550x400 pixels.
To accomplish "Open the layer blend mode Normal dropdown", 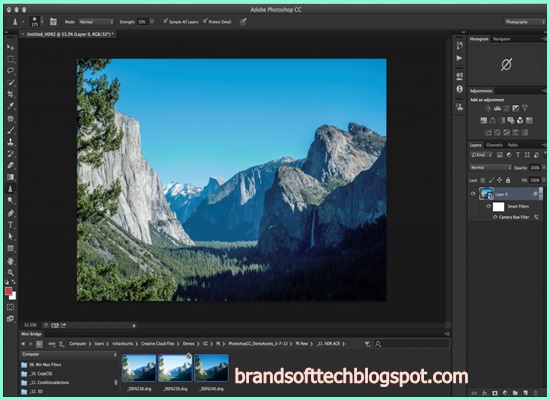I will 490,168.
